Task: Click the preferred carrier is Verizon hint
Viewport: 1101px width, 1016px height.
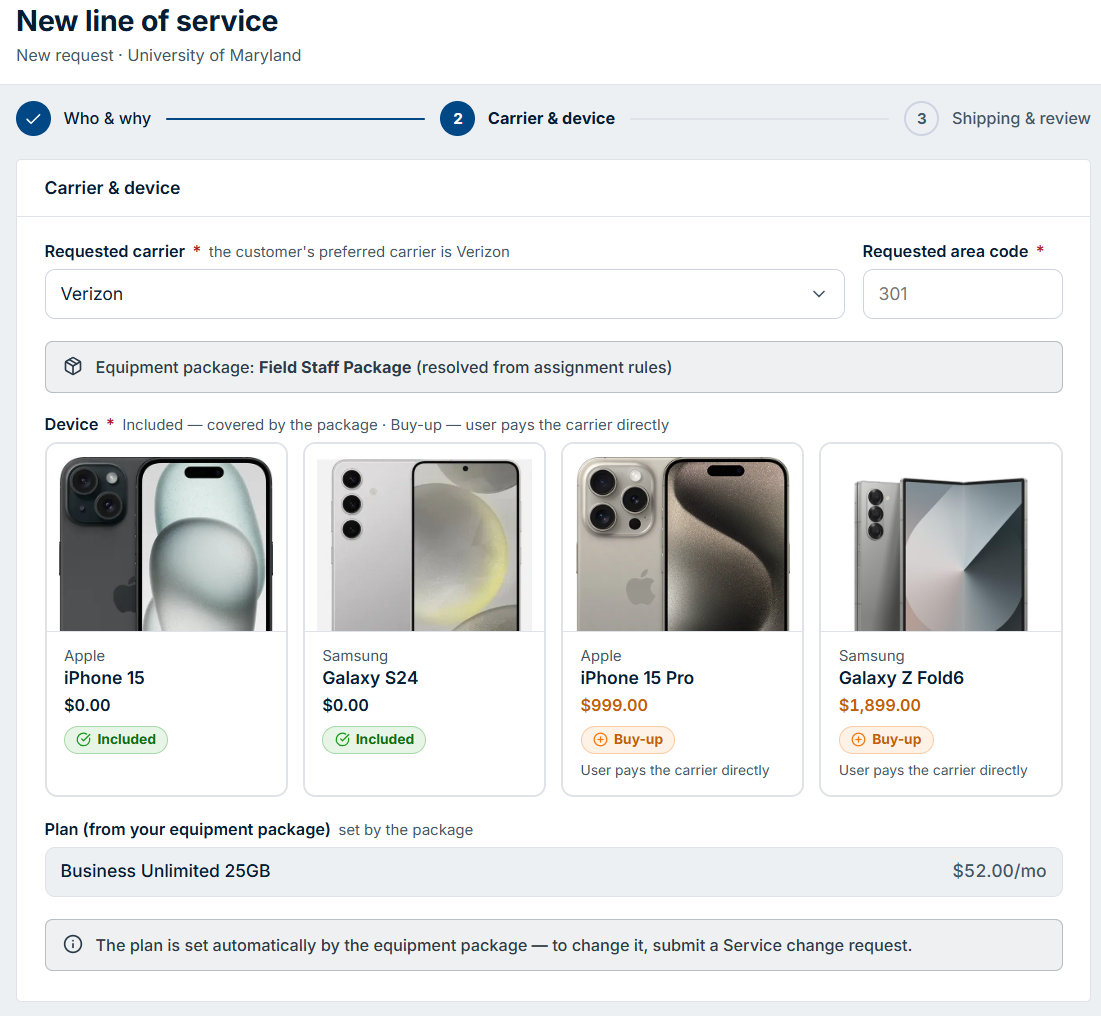Action: coord(359,251)
